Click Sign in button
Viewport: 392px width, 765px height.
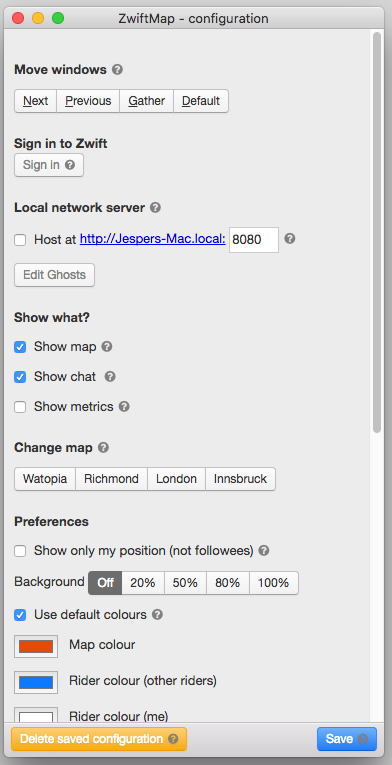tap(49, 165)
